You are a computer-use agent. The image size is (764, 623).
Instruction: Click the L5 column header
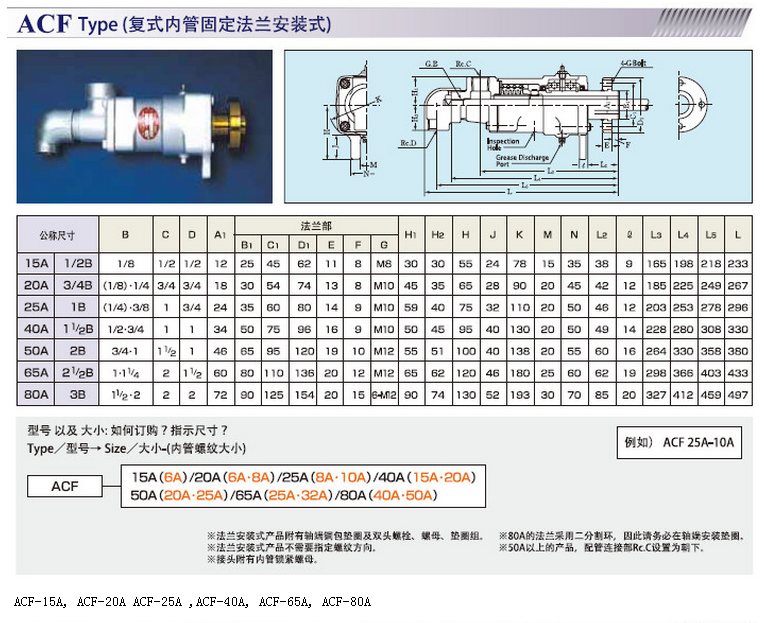711,235
